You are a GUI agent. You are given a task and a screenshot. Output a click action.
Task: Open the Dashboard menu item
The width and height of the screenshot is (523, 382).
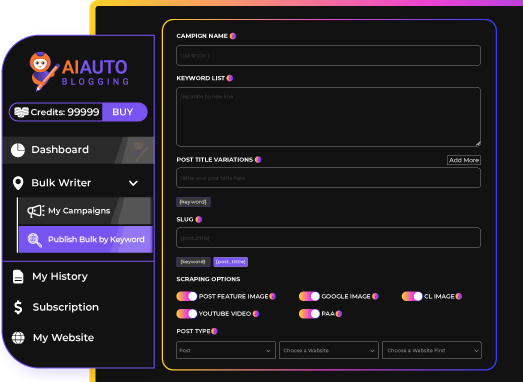78,150
